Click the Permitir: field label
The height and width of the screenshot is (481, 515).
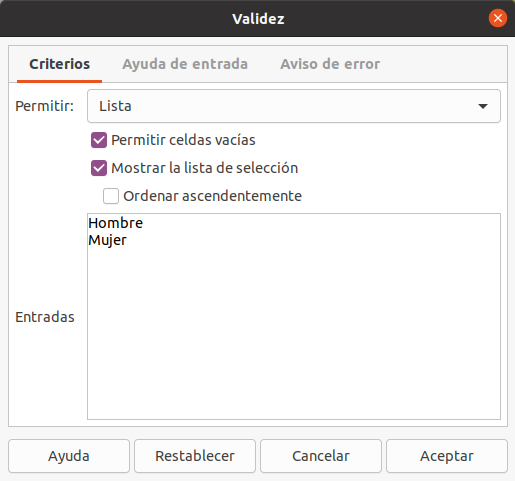44,106
